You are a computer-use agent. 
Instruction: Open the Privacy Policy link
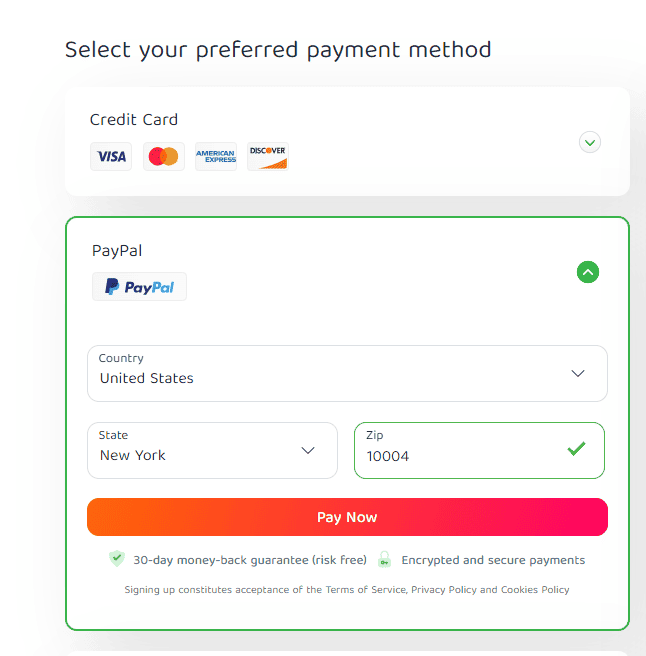(x=444, y=590)
